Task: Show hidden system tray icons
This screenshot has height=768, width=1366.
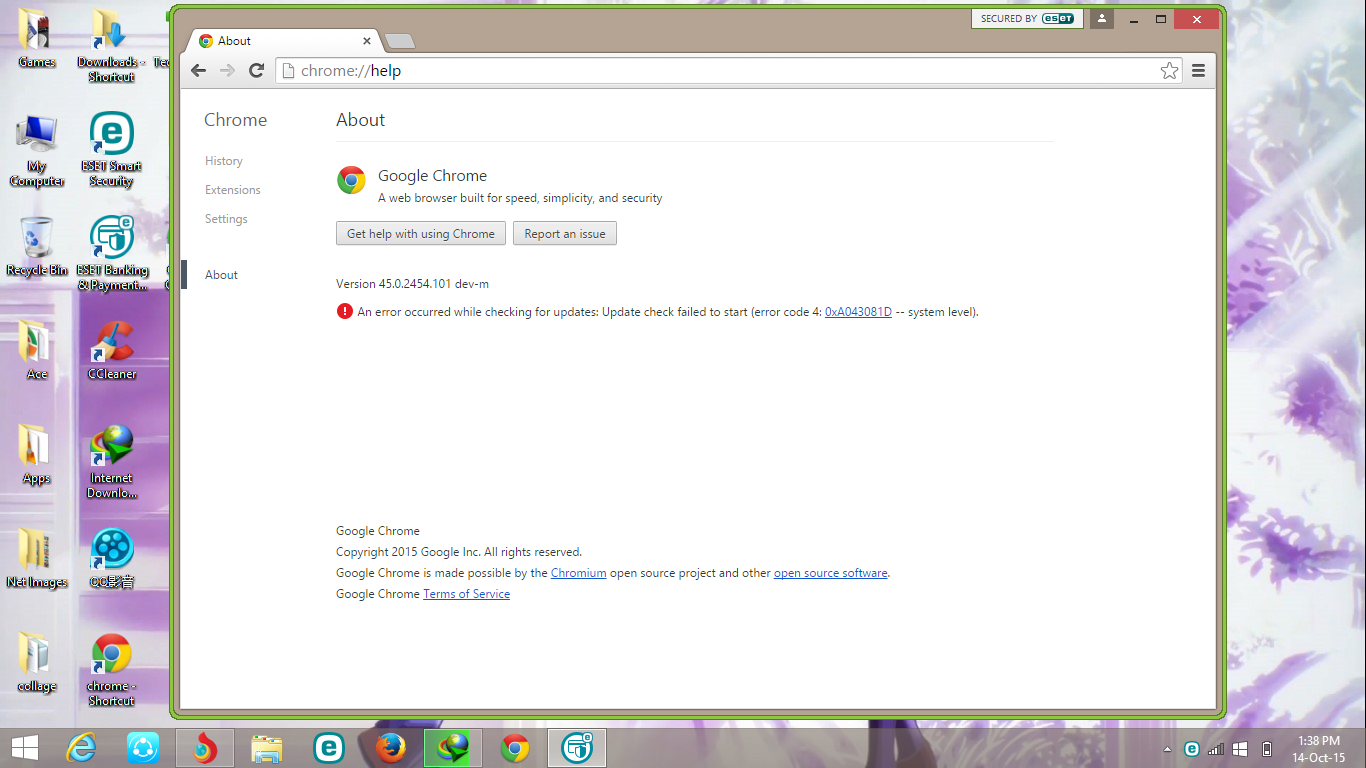Action: coord(1167,749)
